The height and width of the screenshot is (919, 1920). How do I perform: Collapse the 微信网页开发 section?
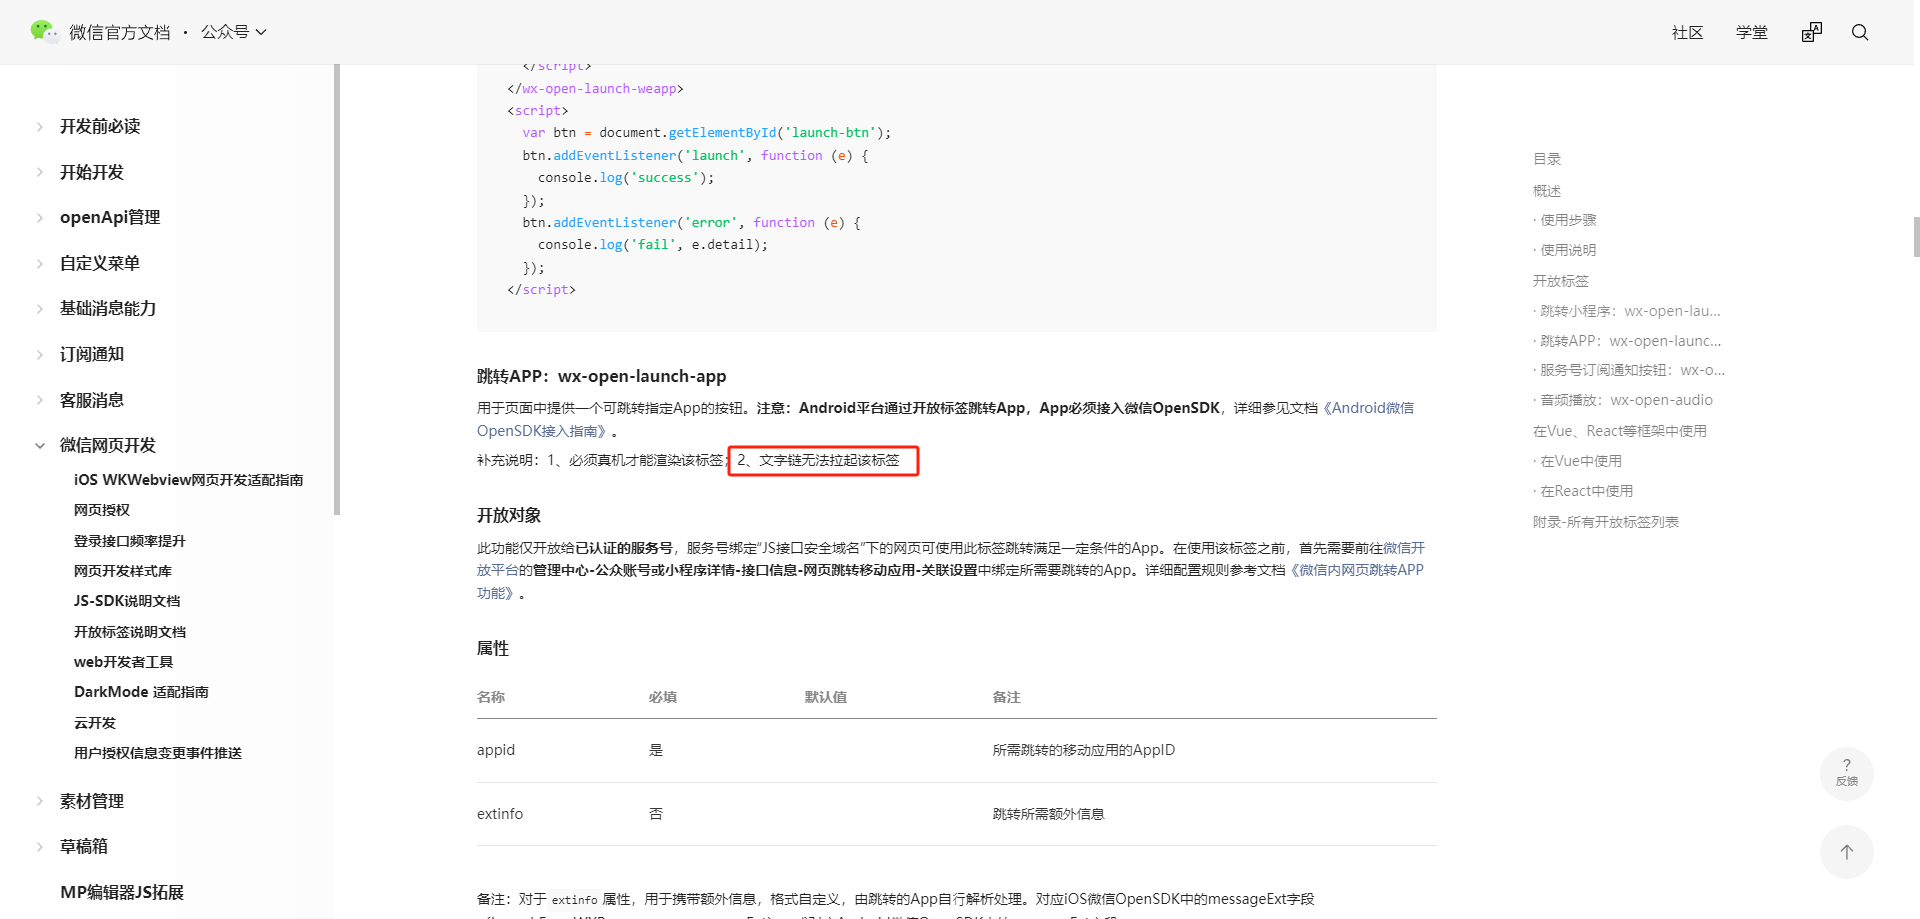pyautogui.click(x=108, y=445)
